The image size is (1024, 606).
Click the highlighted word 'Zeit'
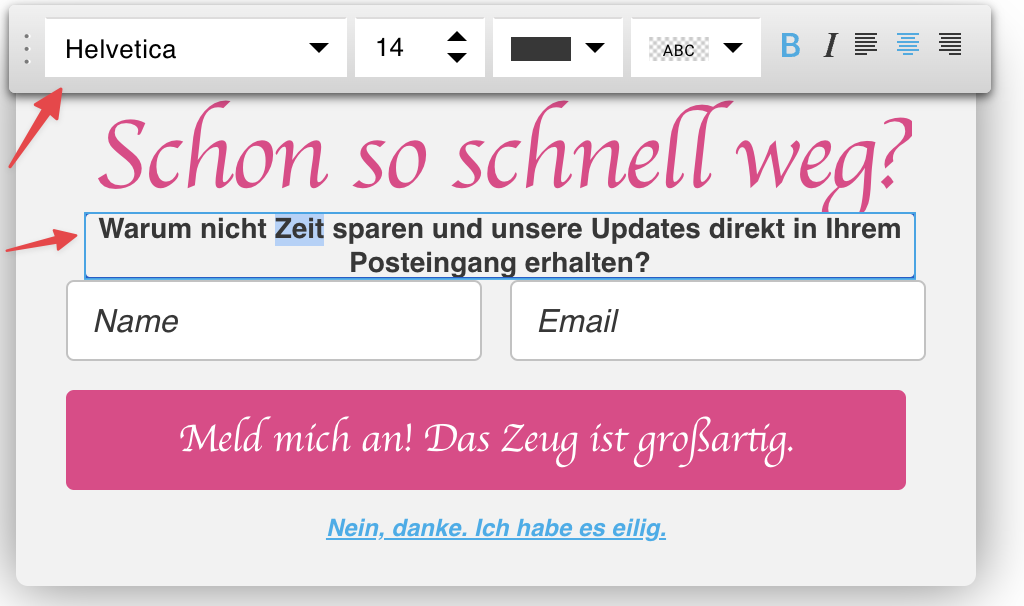click(299, 229)
